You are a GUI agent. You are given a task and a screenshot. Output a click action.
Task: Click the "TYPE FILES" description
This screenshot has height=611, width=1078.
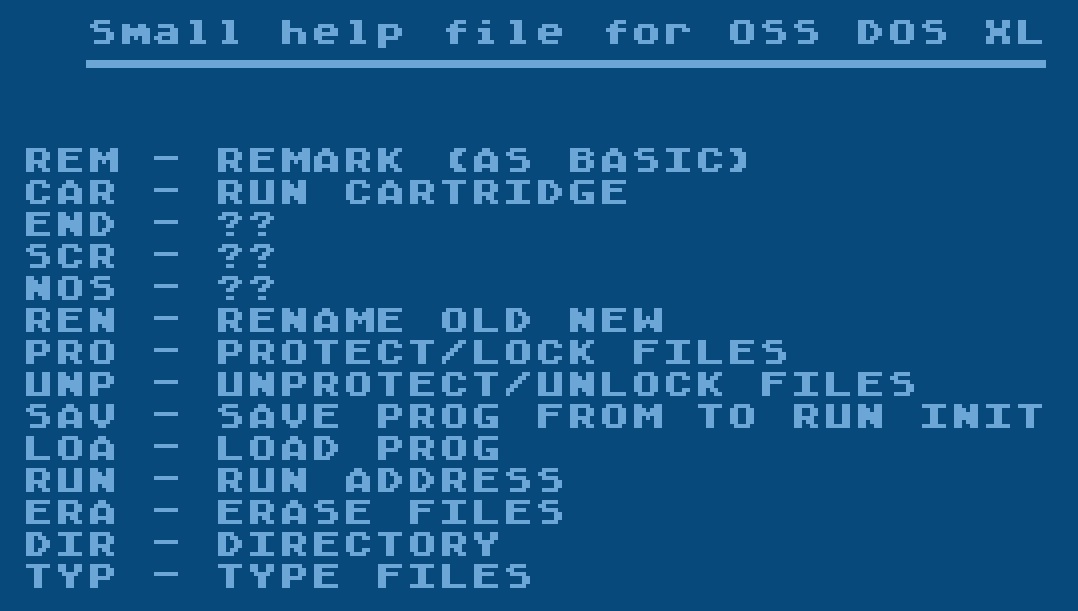(x=374, y=576)
